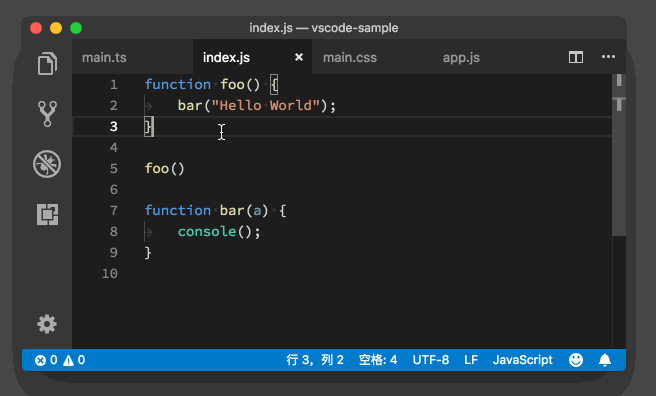Split the editor side by side
Image resolution: width=656 pixels, height=396 pixels.
click(576, 57)
